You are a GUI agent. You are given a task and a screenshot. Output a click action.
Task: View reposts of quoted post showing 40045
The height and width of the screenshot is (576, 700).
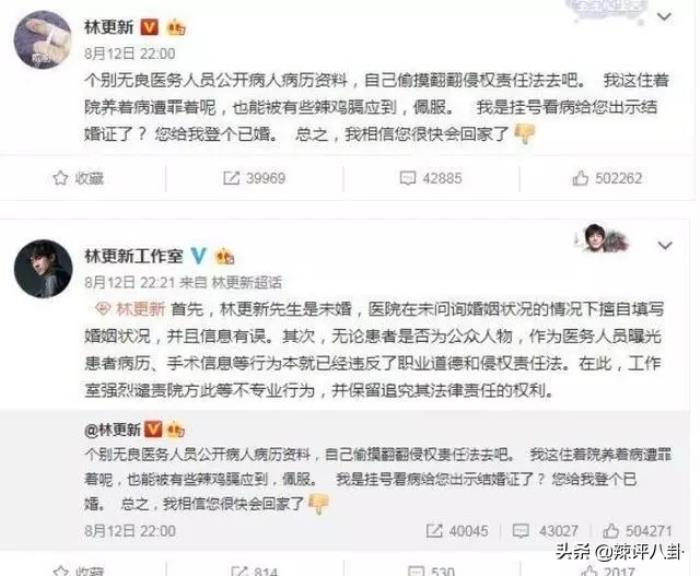(457, 530)
